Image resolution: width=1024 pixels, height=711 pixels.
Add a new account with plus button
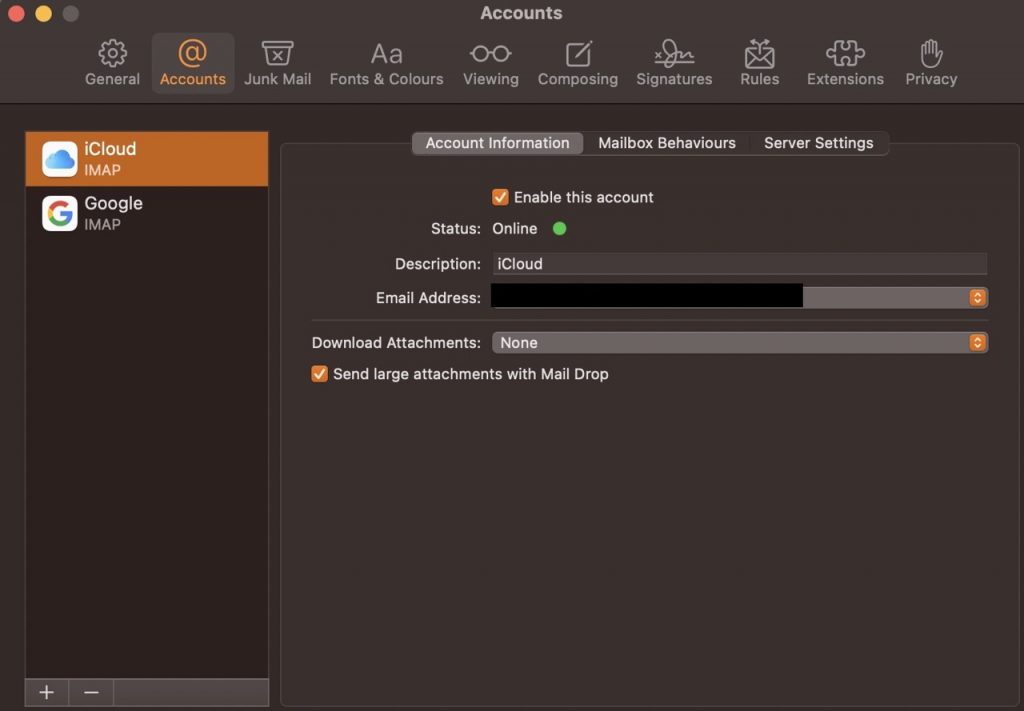coord(46,692)
